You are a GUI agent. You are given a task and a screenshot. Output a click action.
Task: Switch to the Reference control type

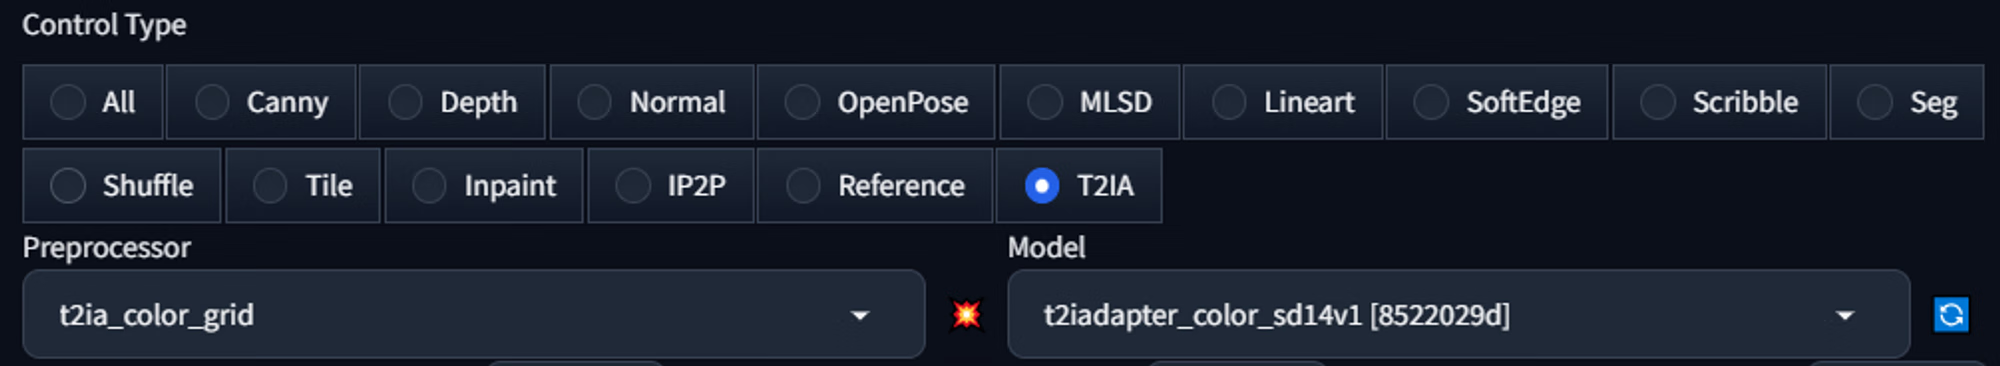click(x=875, y=185)
